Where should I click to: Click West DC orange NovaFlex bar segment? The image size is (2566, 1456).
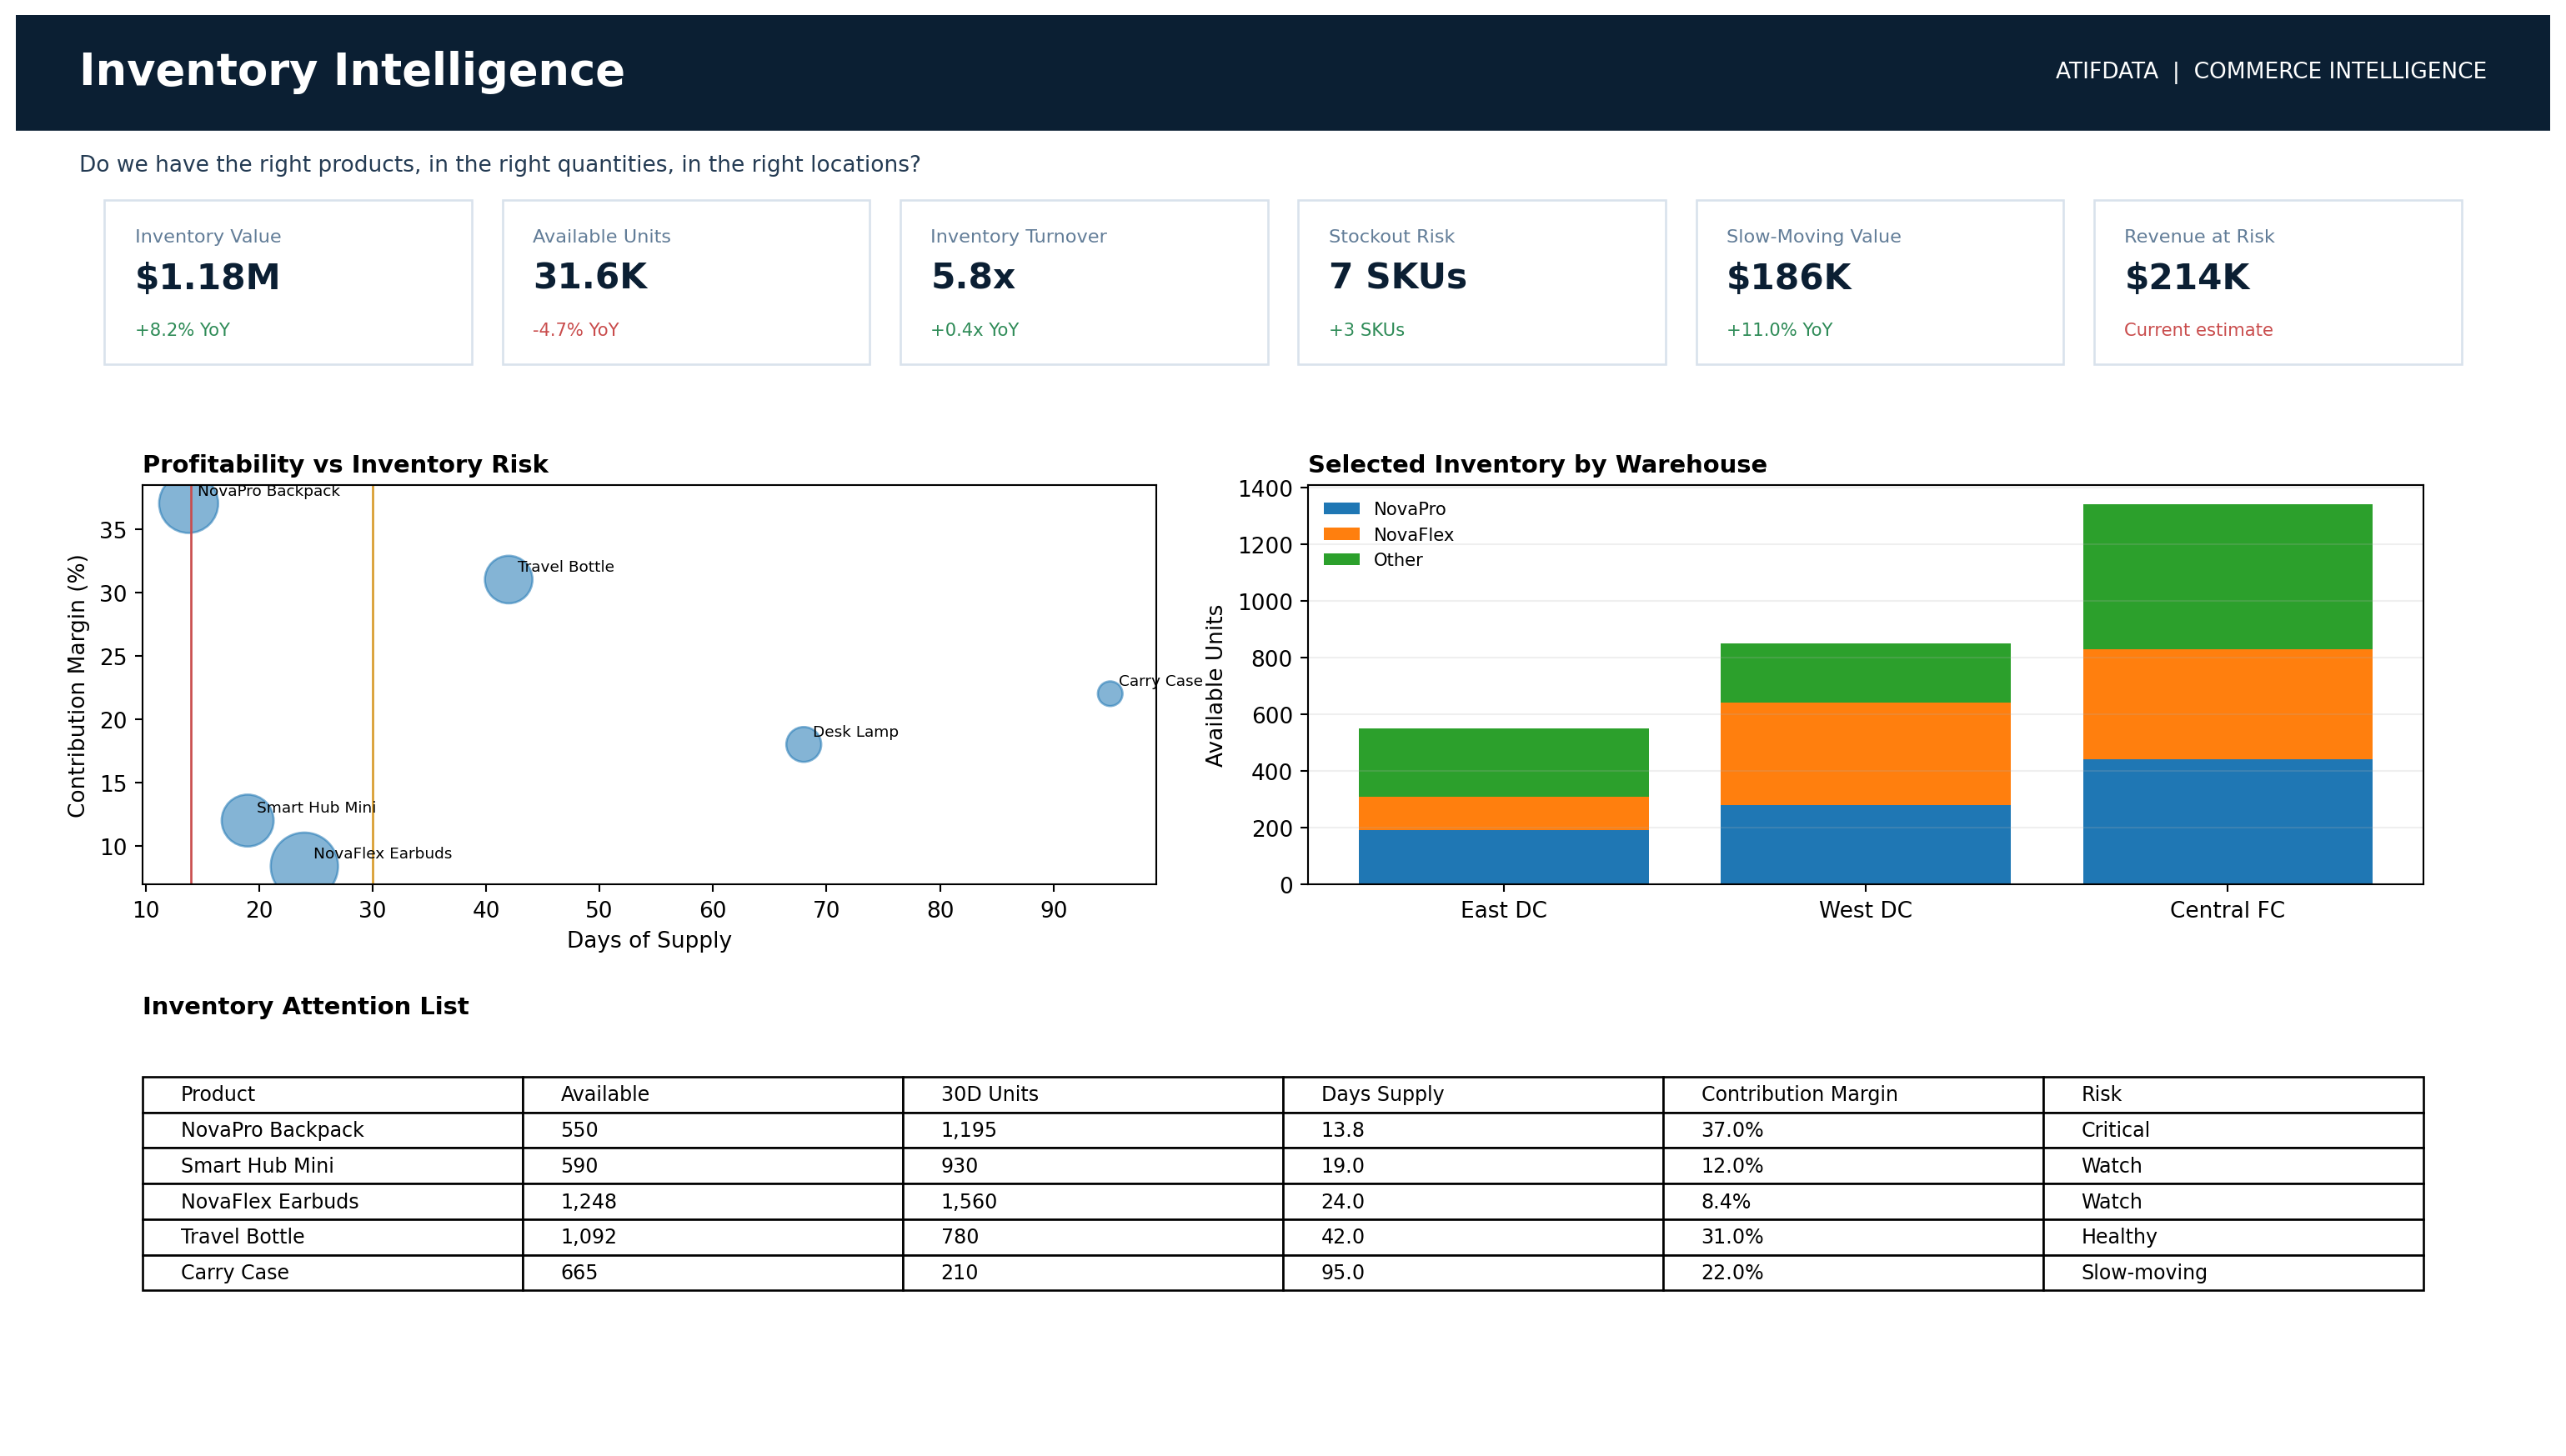pos(1865,754)
